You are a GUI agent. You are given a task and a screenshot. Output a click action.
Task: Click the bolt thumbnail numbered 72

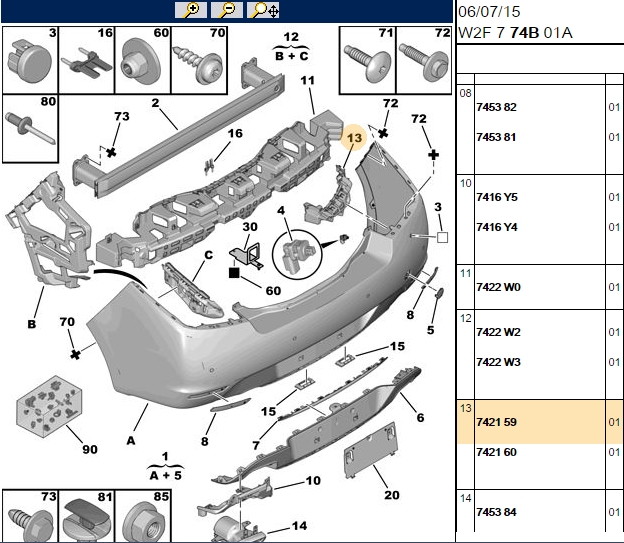click(424, 61)
